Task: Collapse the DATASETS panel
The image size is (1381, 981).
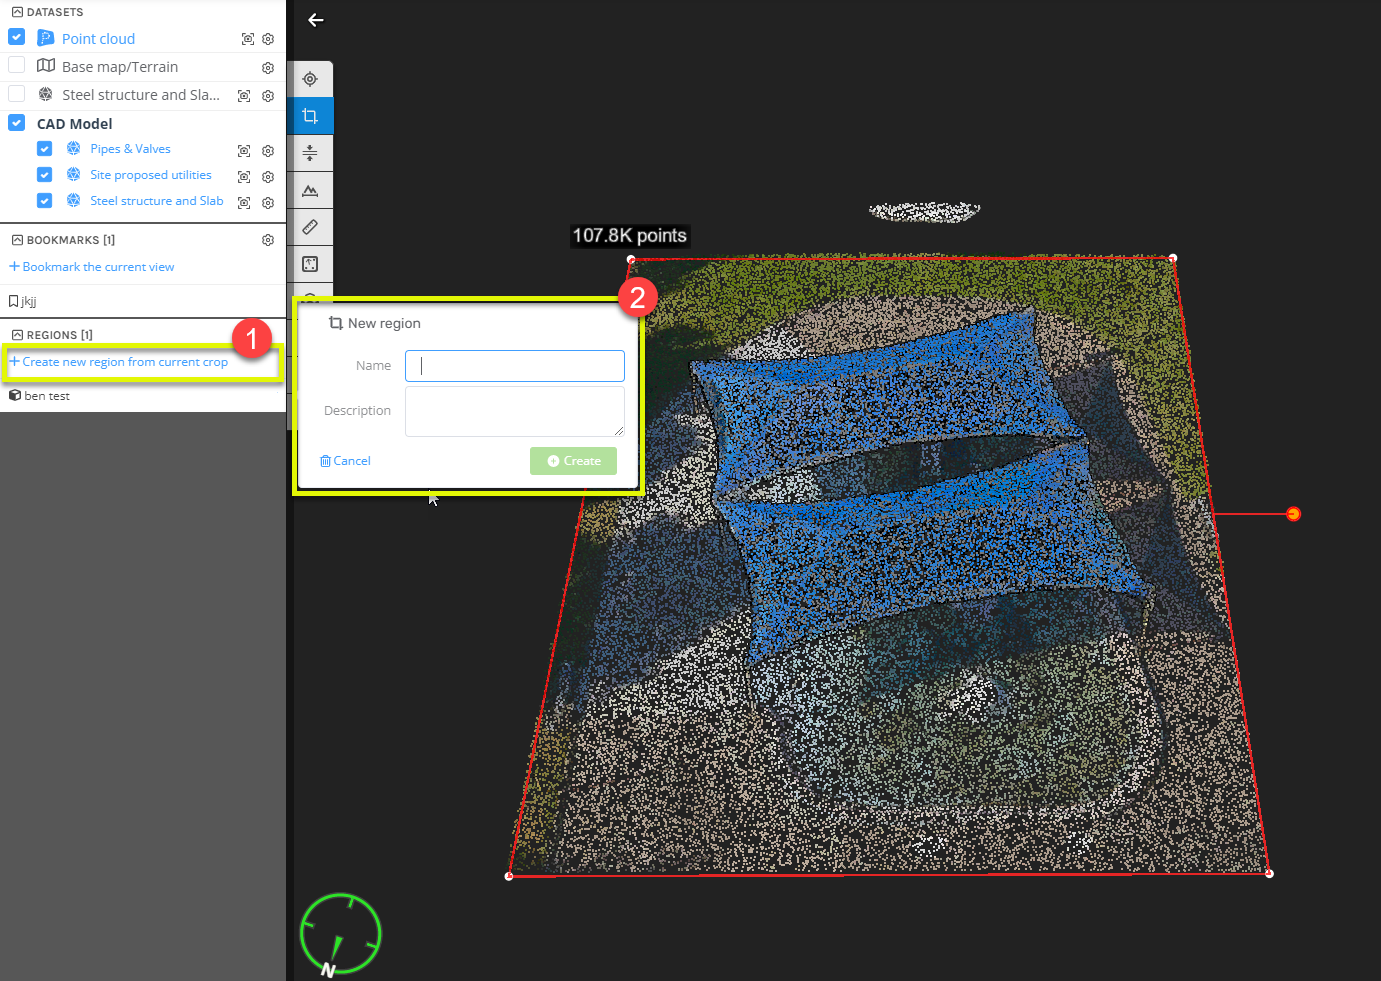Action: (x=15, y=11)
